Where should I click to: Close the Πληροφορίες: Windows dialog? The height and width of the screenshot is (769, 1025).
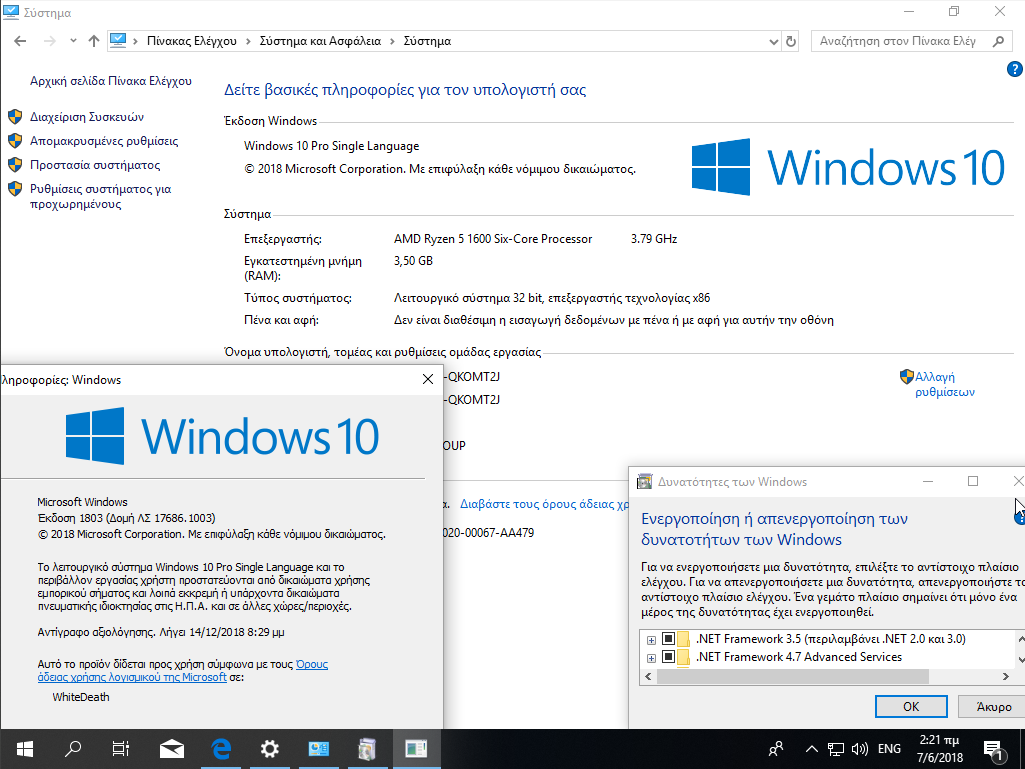428,379
